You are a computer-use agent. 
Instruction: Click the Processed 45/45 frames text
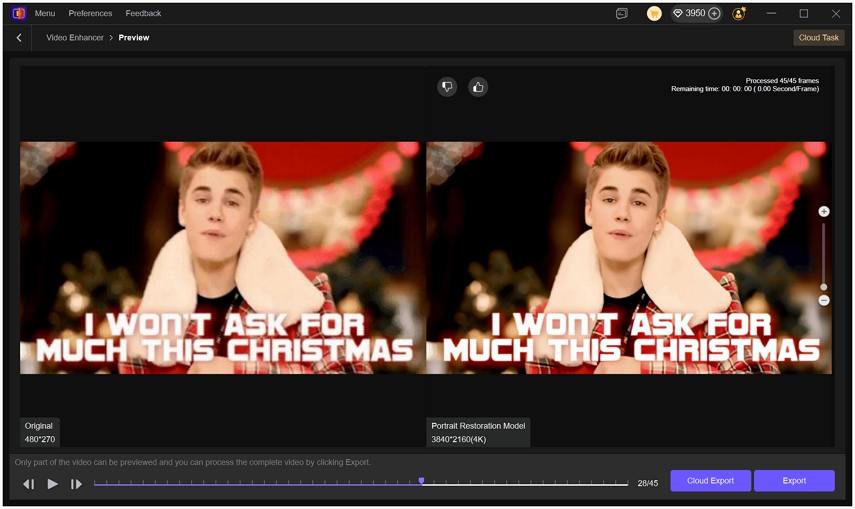point(782,81)
